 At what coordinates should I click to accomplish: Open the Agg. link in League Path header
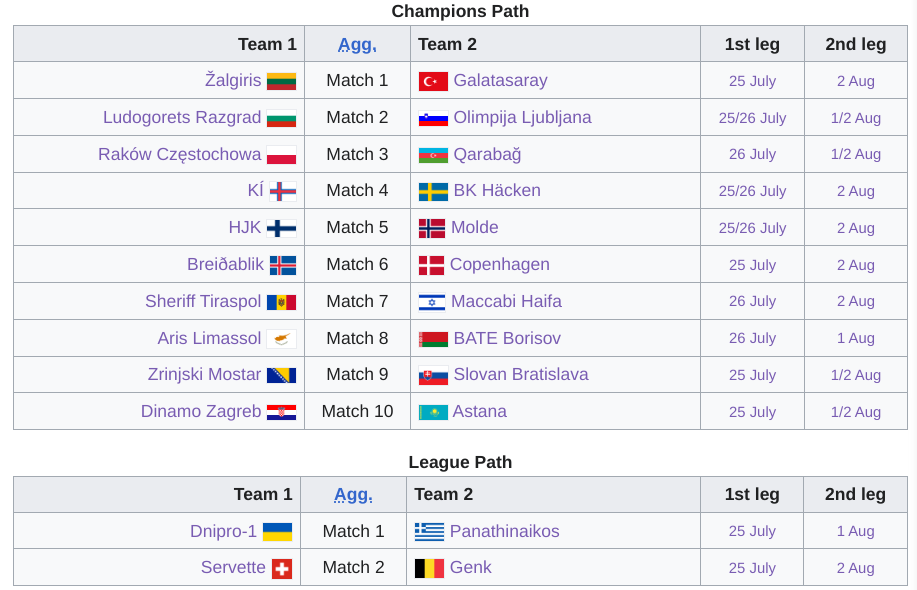tap(353, 495)
